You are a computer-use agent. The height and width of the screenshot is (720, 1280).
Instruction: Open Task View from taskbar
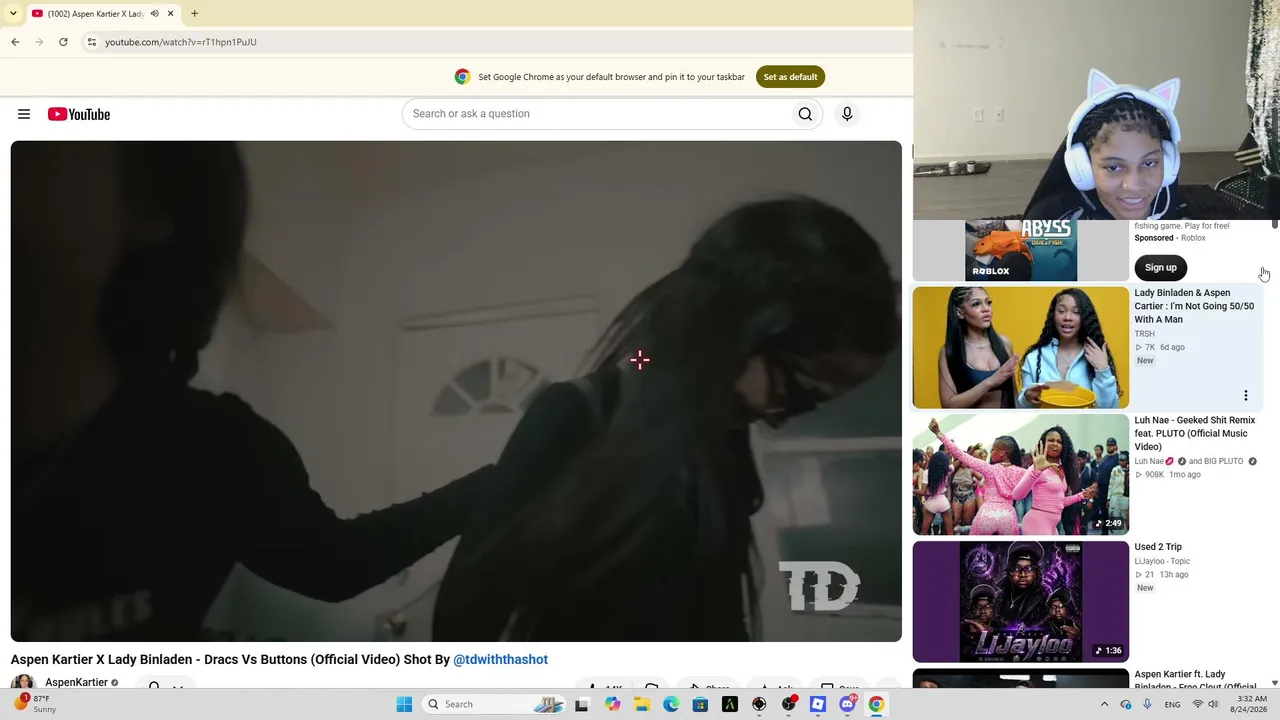point(581,704)
